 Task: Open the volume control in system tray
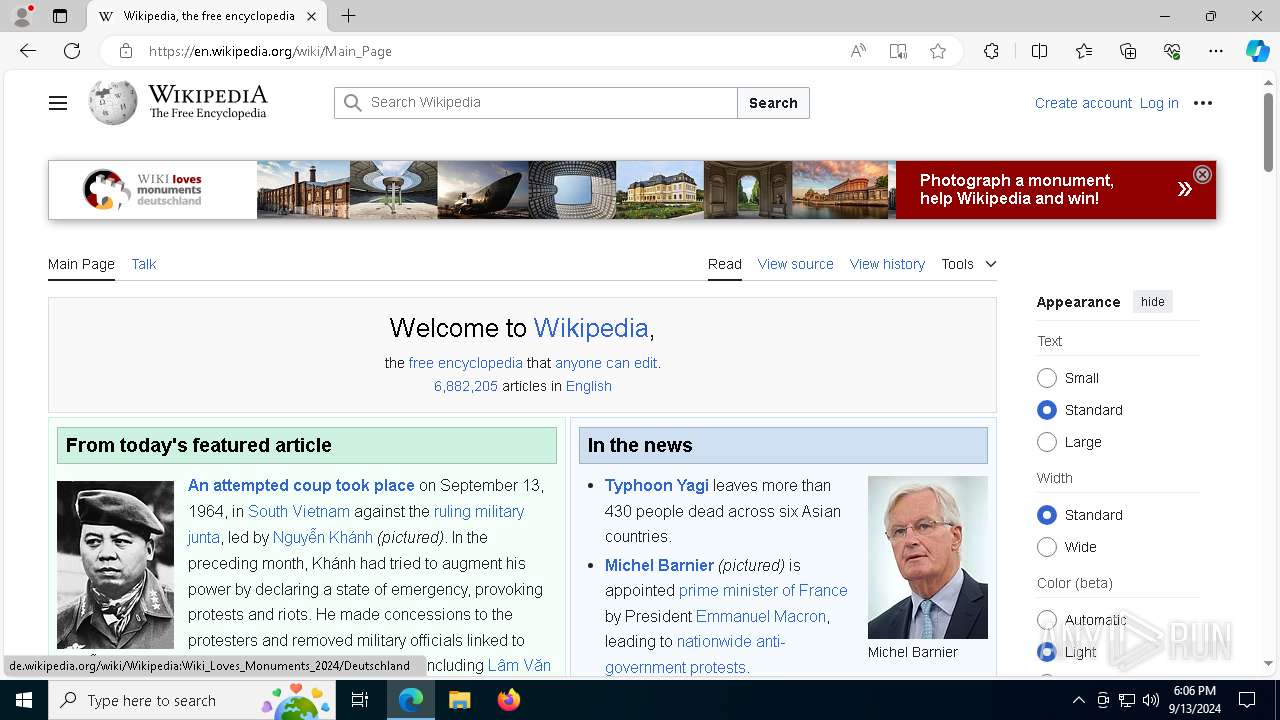pos(1151,700)
